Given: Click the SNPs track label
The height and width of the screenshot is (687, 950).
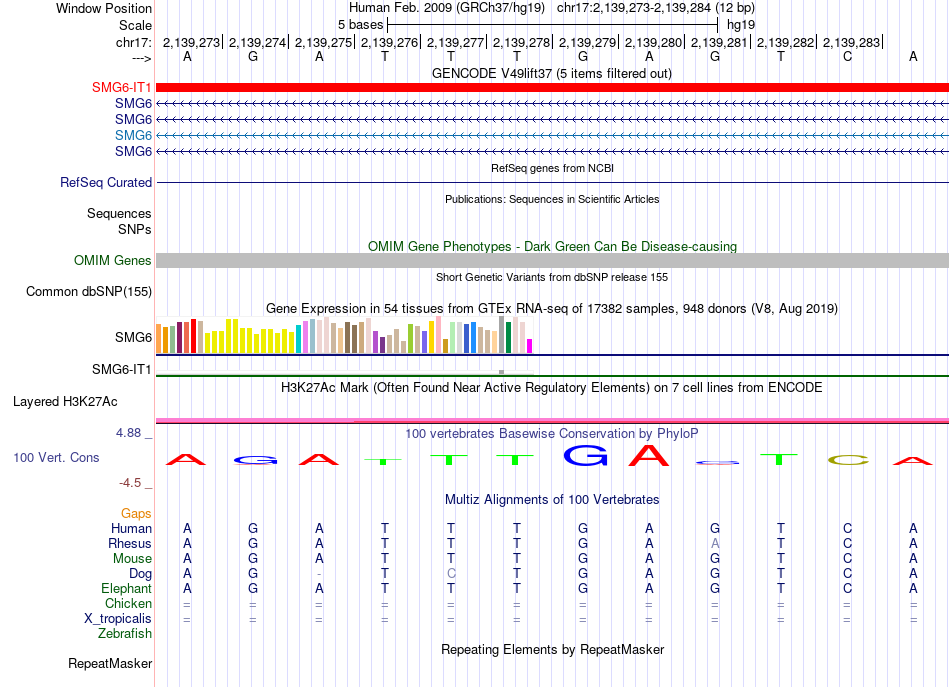Looking at the screenshot, I should pyautogui.click(x=135, y=230).
